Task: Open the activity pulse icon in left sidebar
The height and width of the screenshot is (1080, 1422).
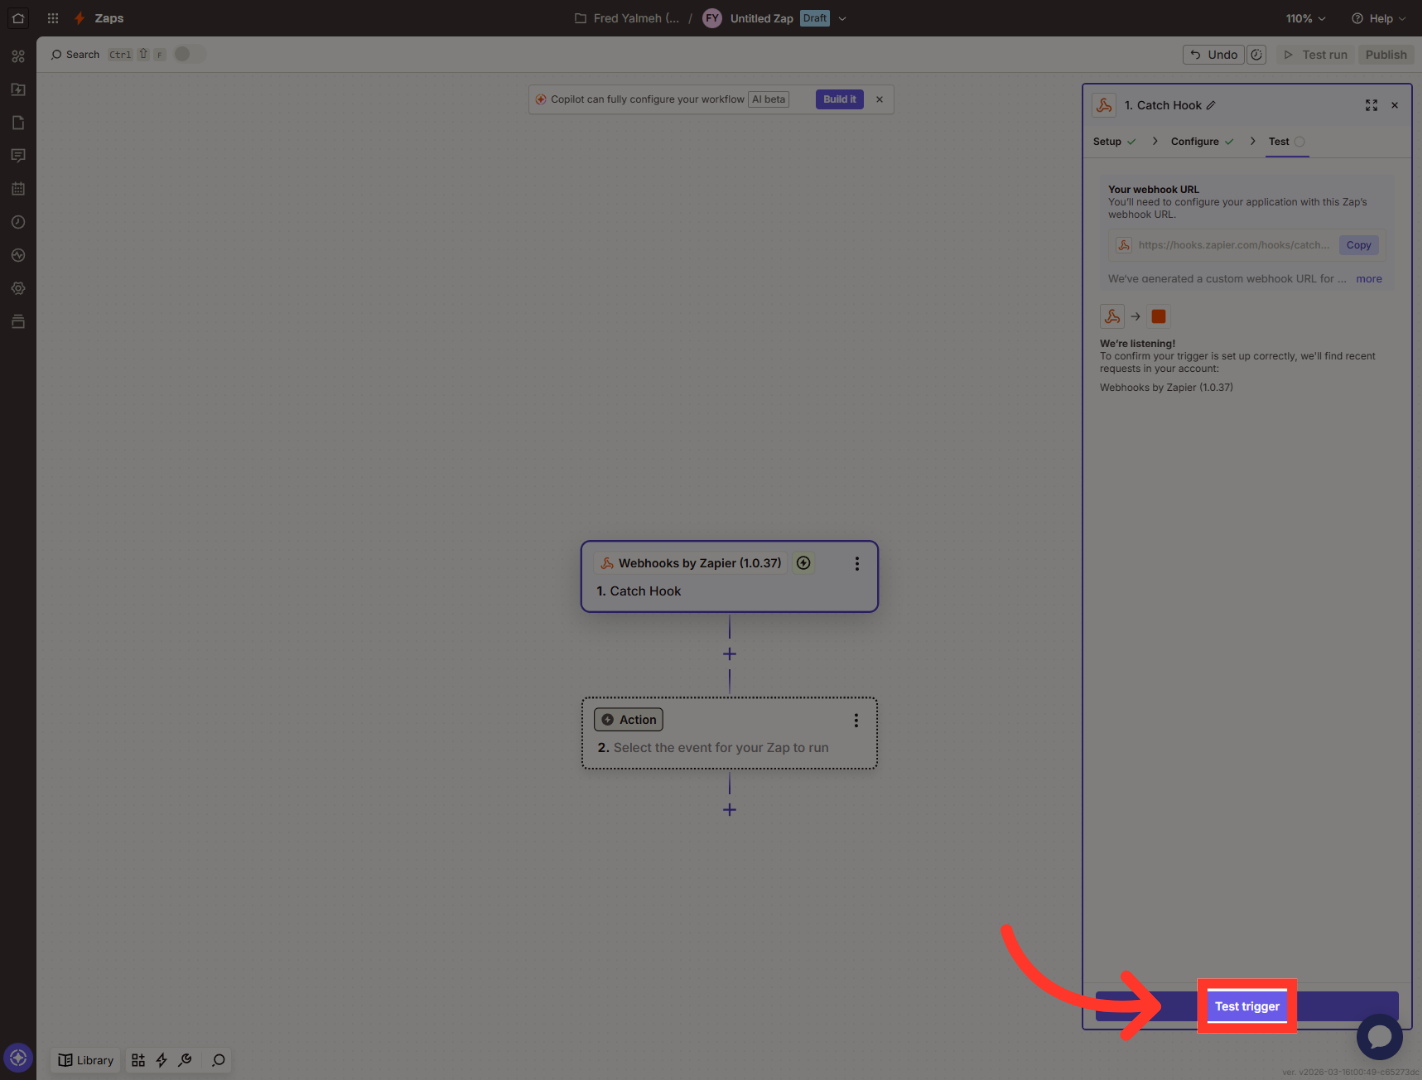Action: tap(18, 255)
